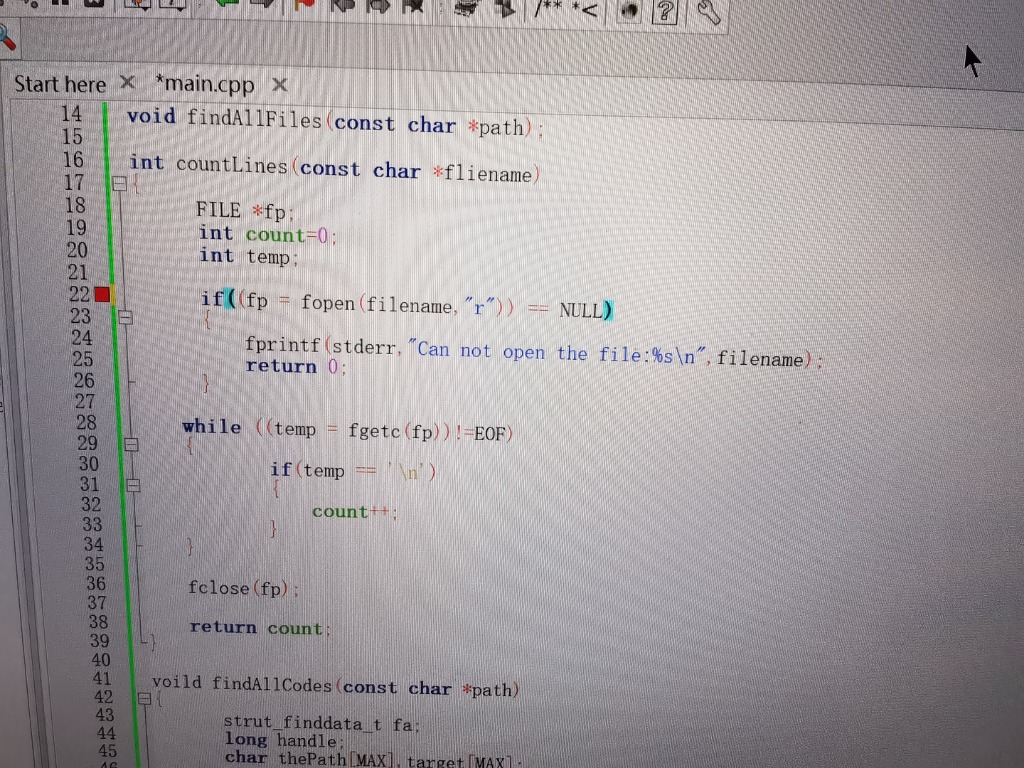1024x768 pixels.
Task: Close the Start here tab
Action: [127, 82]
